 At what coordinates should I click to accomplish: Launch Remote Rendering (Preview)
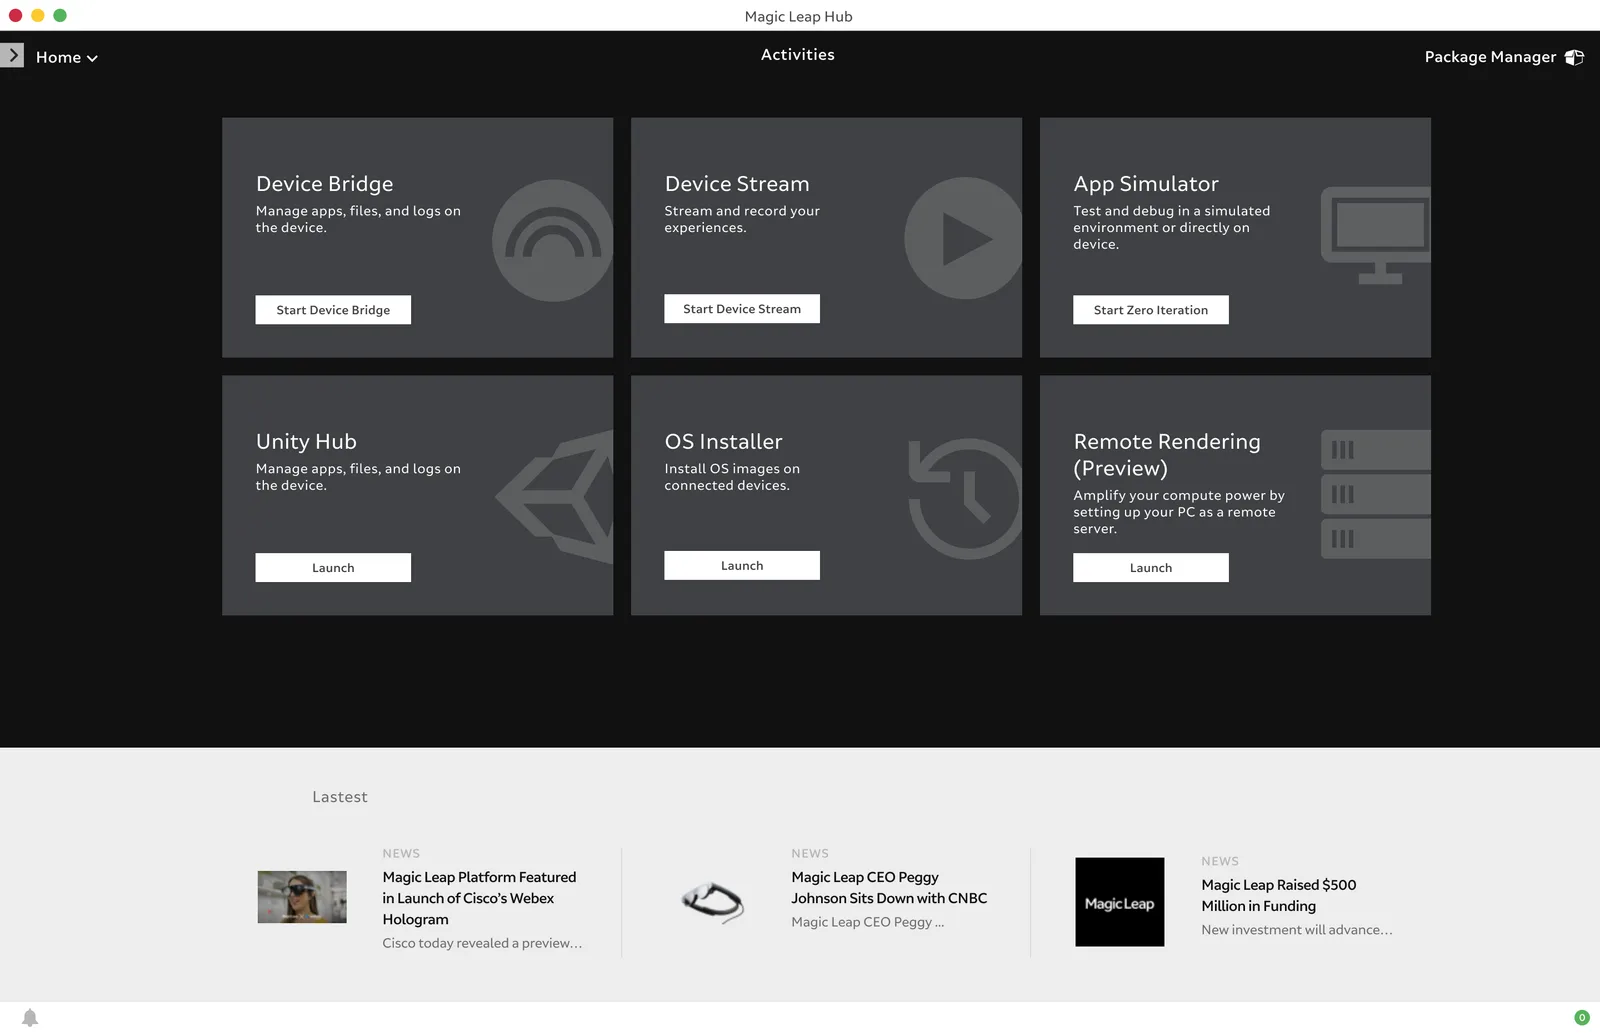[1151, 568]
